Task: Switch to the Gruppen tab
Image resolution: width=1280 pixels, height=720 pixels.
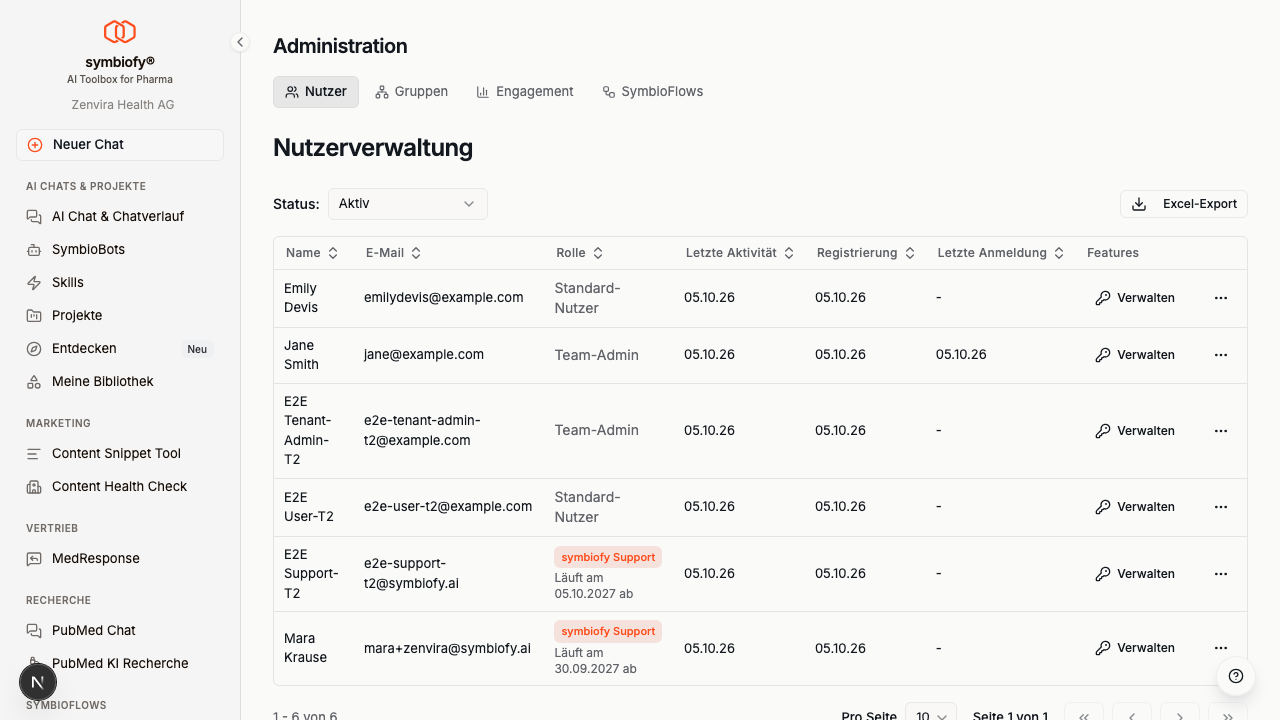Action: tap(411, 92)
